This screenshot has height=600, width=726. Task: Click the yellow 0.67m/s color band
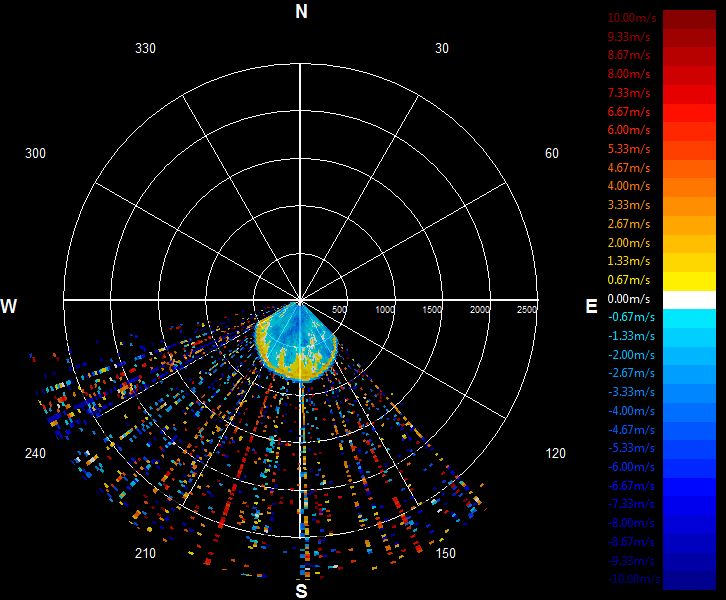(x=689, y=281)
